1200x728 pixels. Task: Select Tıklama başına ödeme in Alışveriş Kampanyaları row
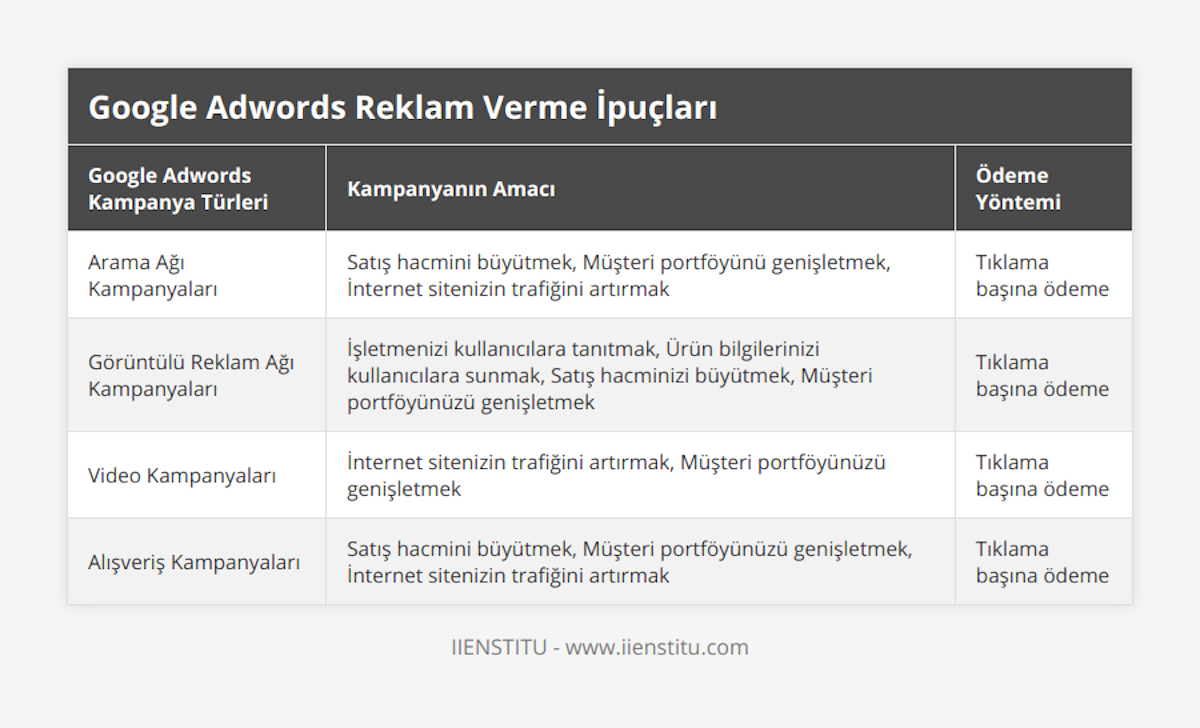[1042, 562]
